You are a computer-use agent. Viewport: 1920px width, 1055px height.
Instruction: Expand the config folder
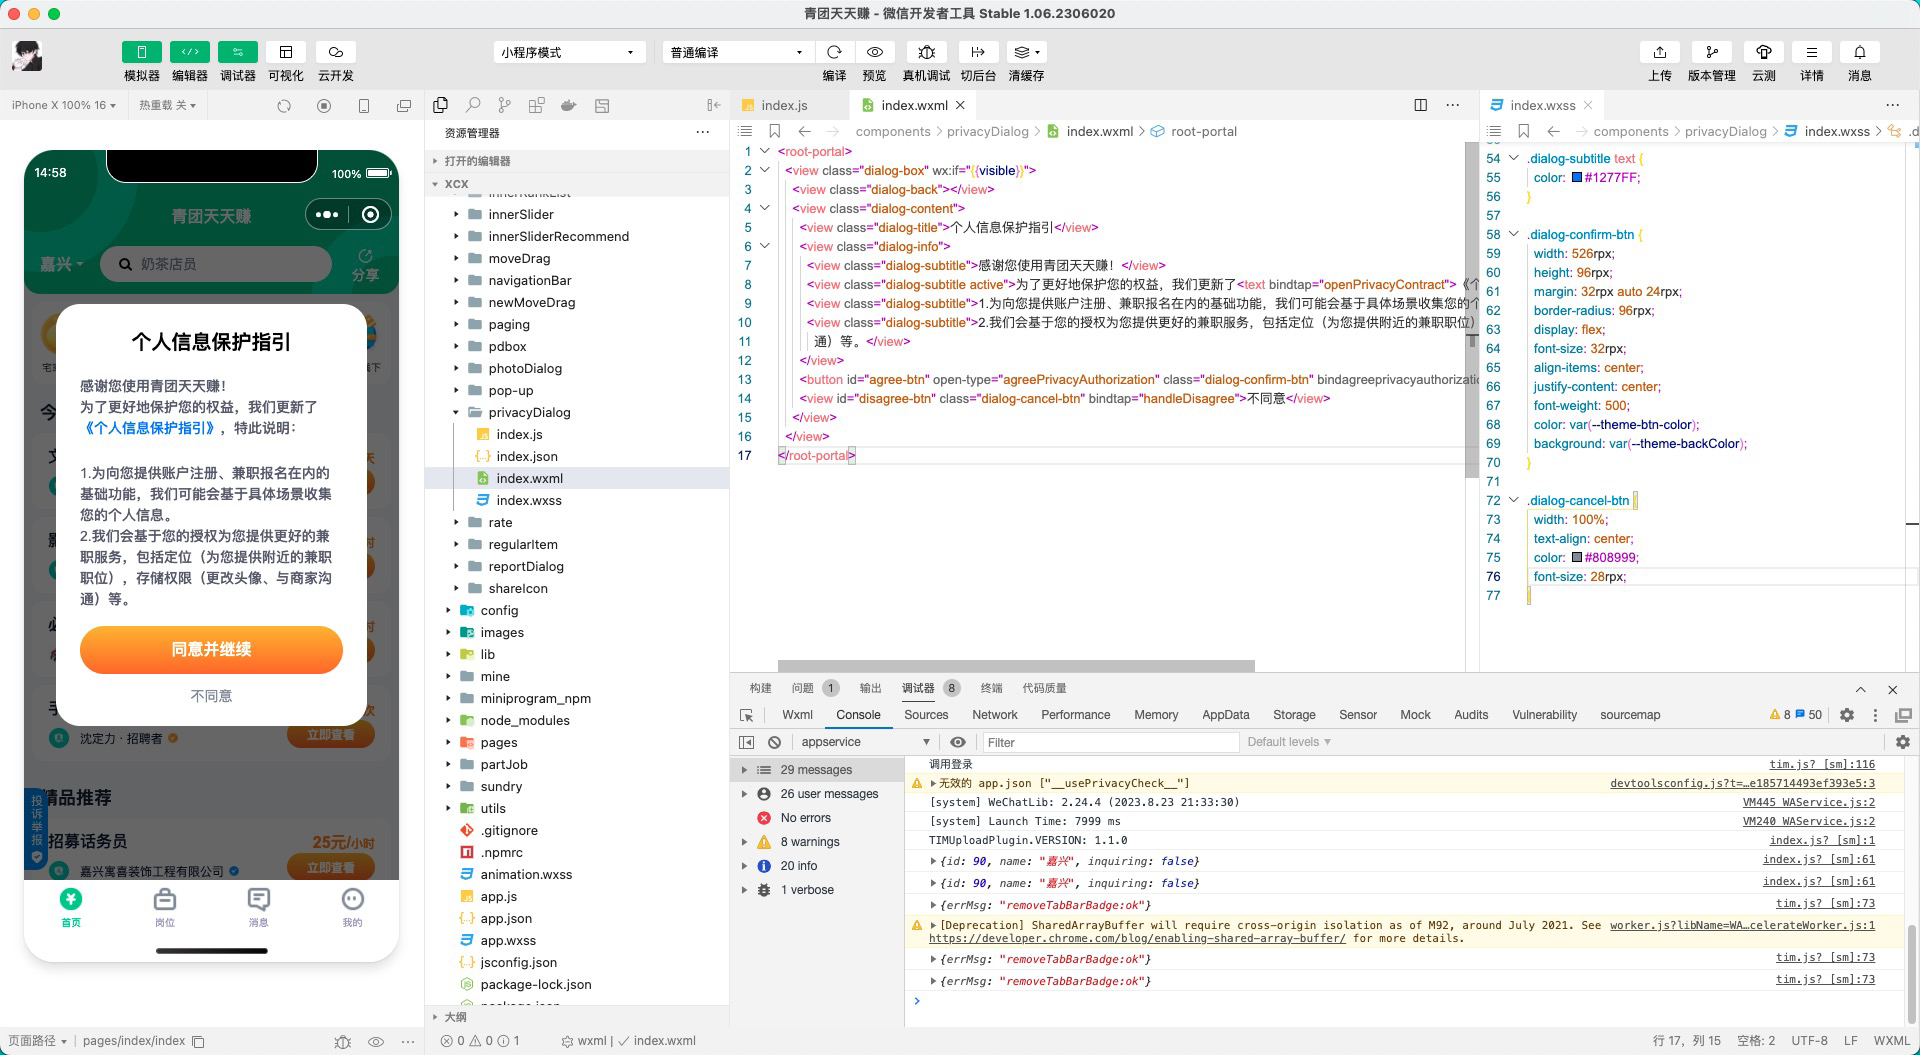448,610
